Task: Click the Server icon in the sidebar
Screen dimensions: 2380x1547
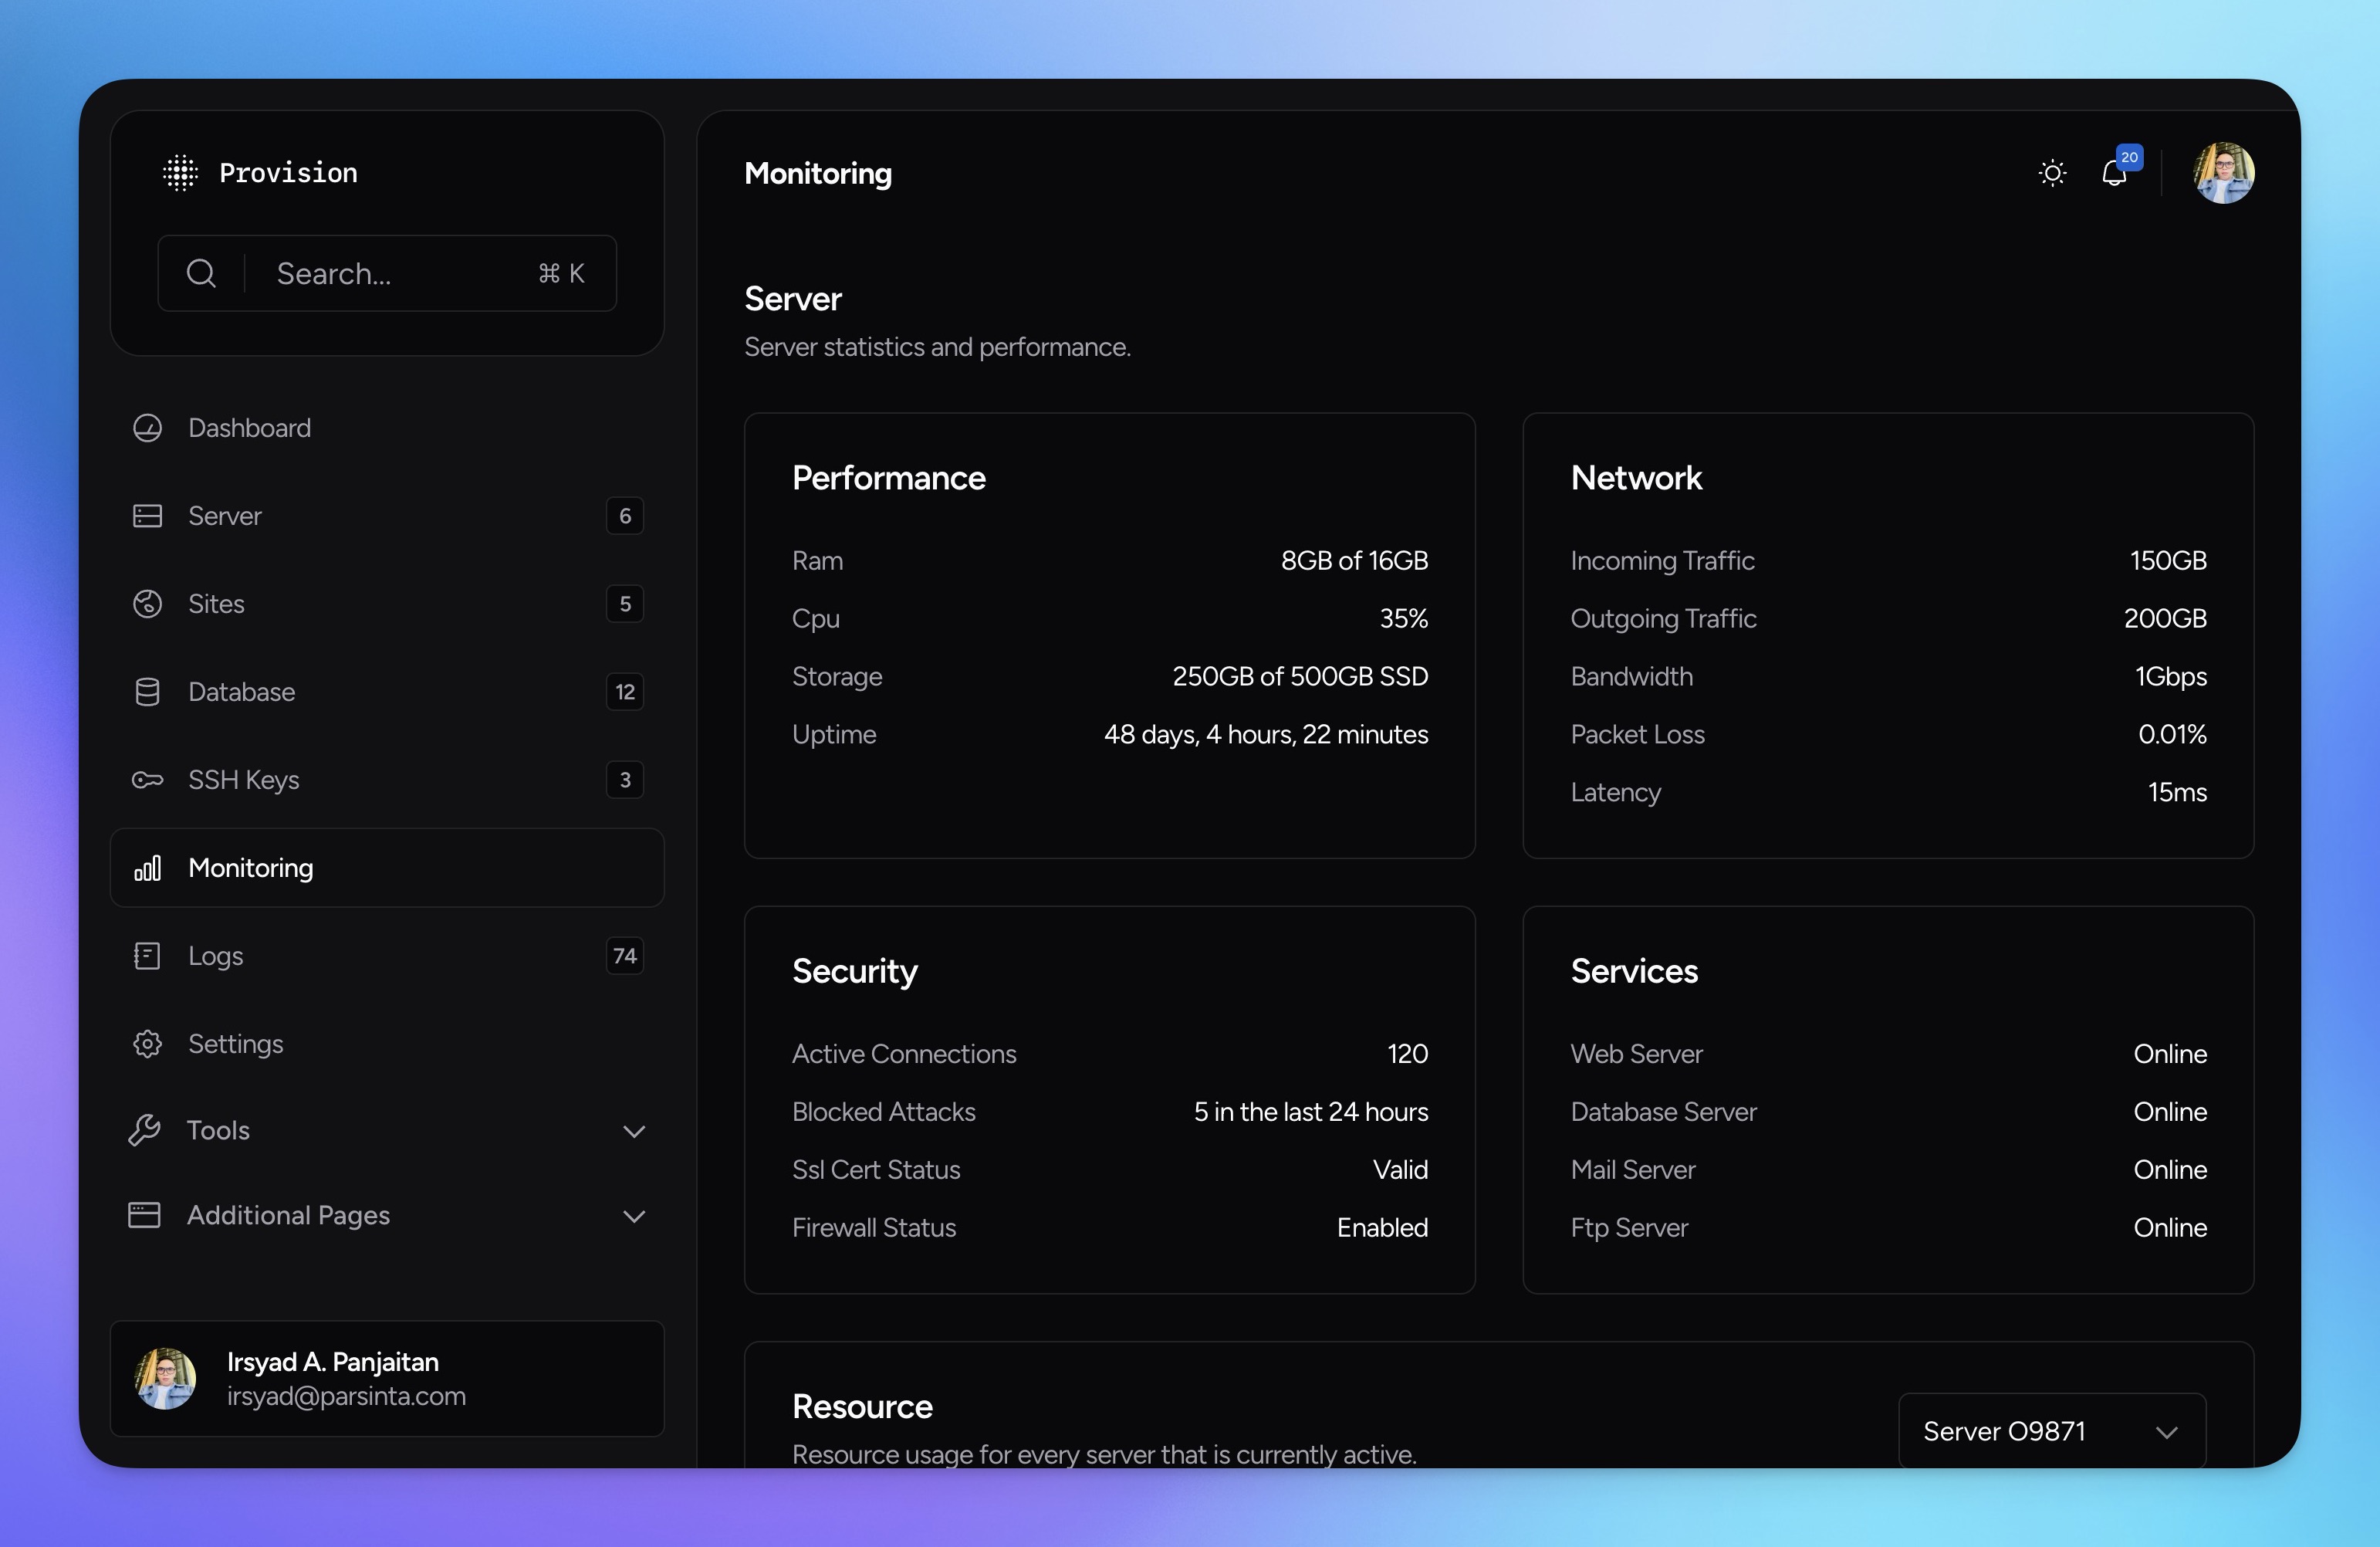Action: click(x=147, y=516)
